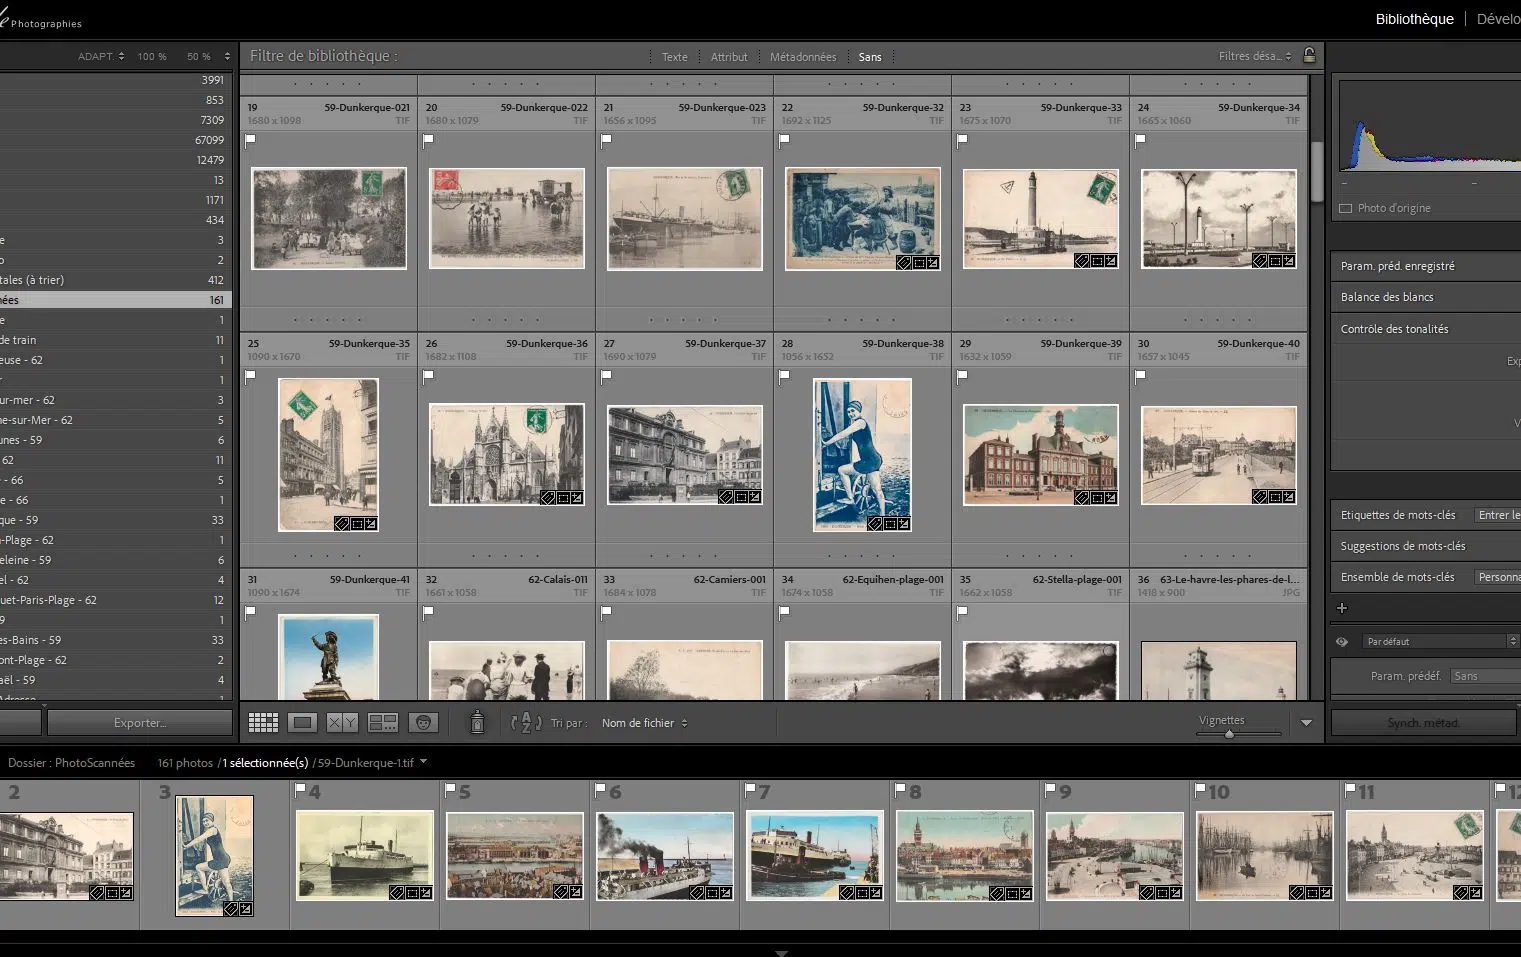
Task: Click keyword tag badge on 59-Dunkerque-32
Action: 903,262
